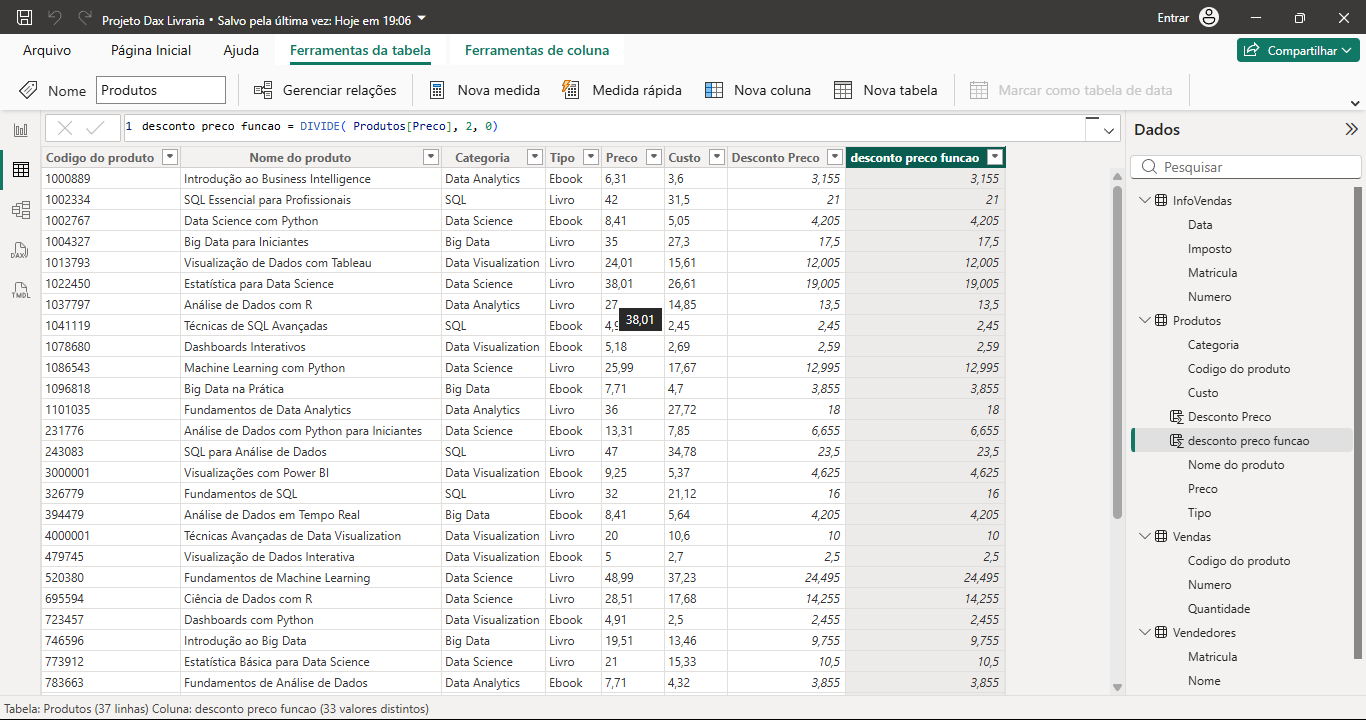Viewport: 1366px width, 720px height.
Task: Select Quantidade field under Vendas
Action: [1219, 609]
